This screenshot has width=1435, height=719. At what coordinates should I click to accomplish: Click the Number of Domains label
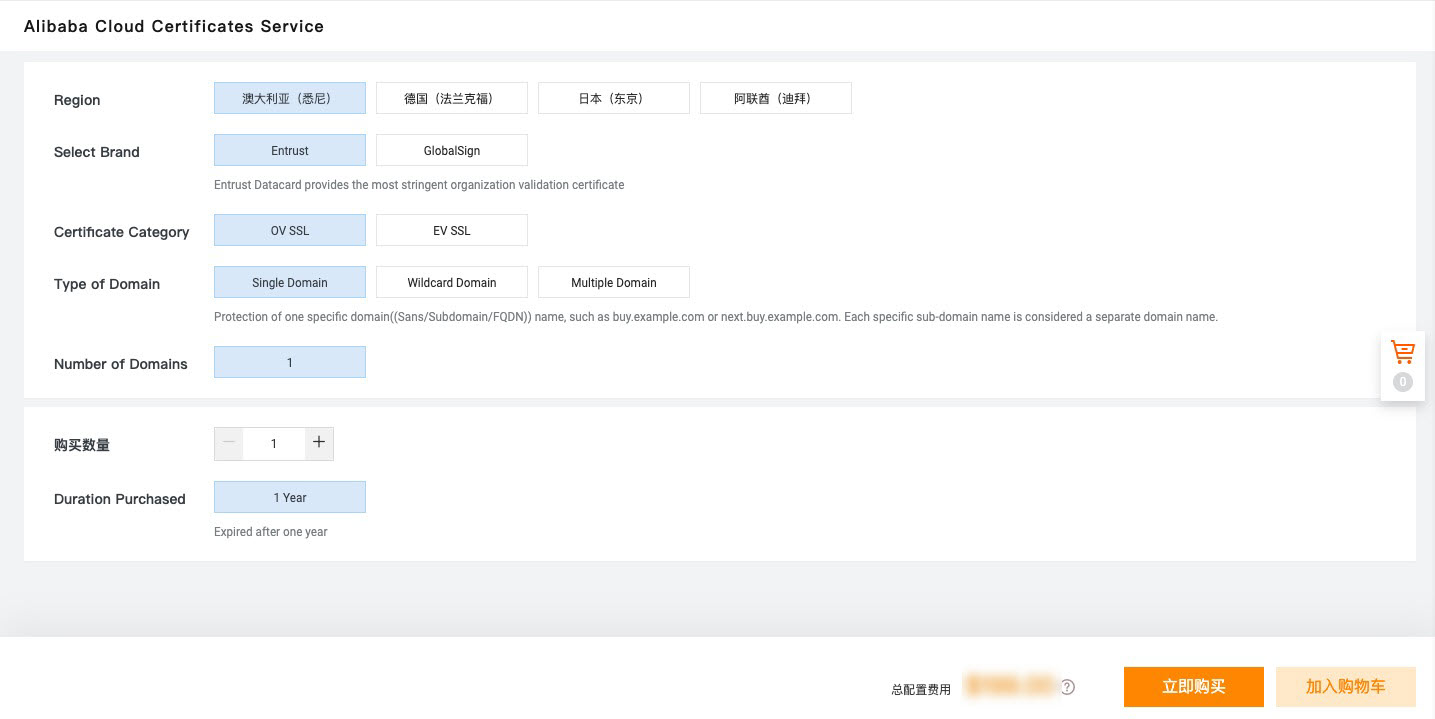coord(121,364)
